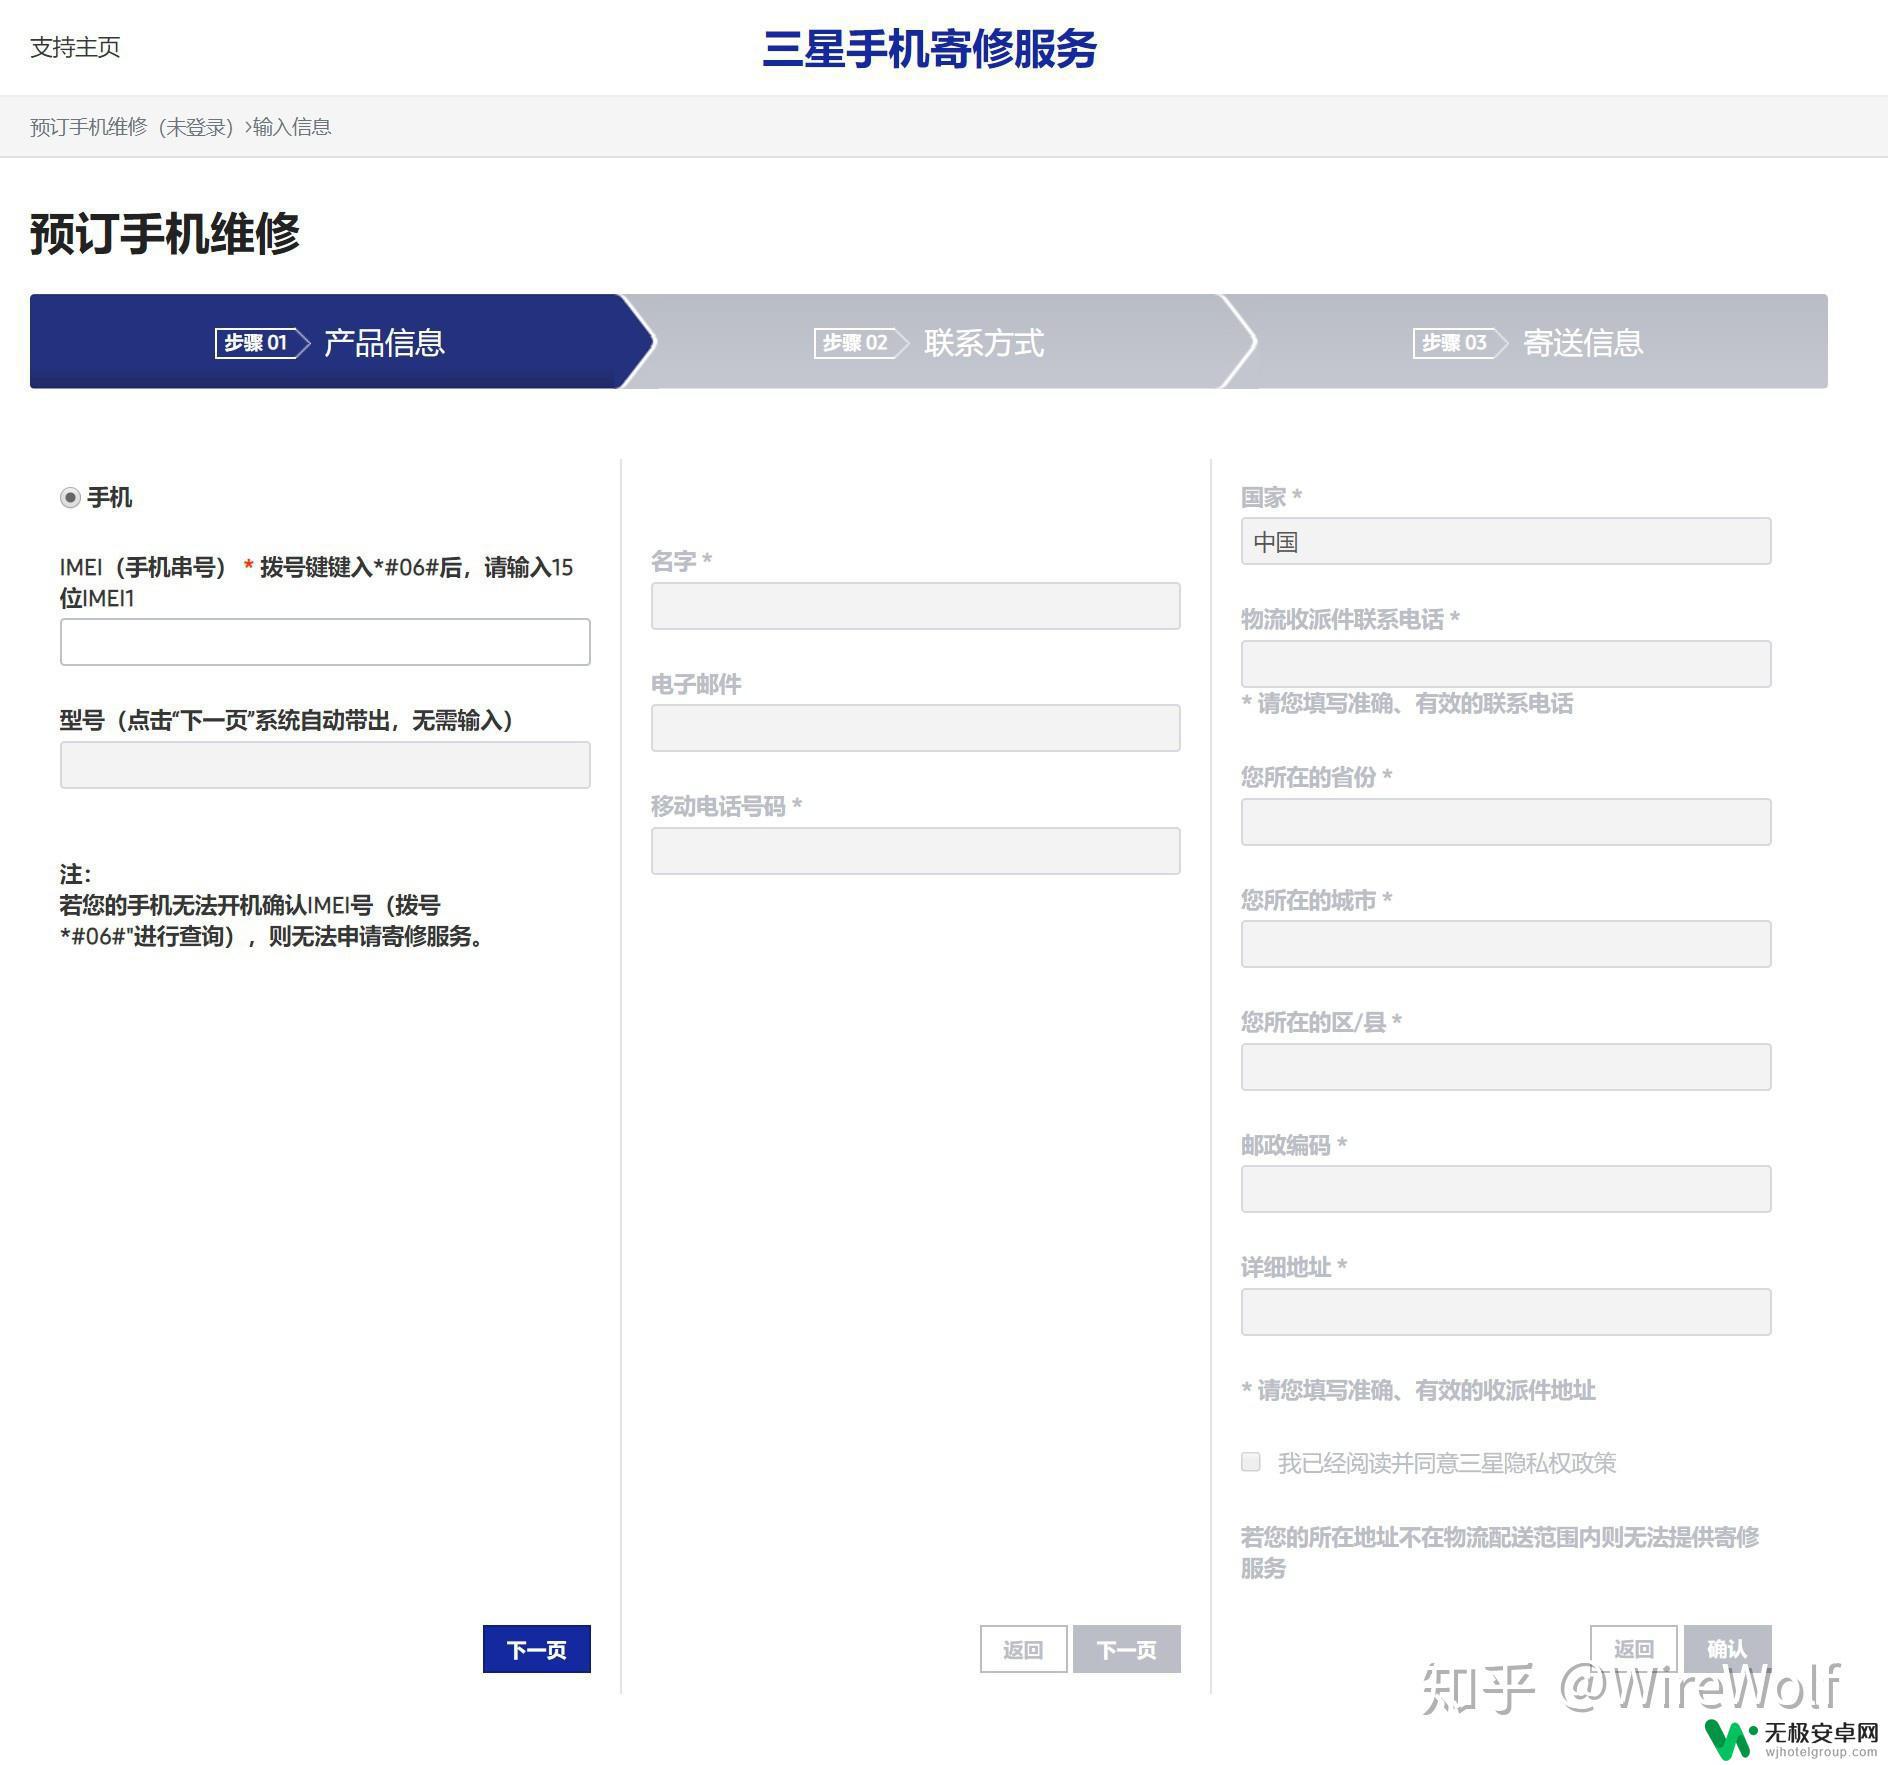
Task: Check the 三星隐私权政策 agreement checkbox
Action: tap(1251, 1462)
